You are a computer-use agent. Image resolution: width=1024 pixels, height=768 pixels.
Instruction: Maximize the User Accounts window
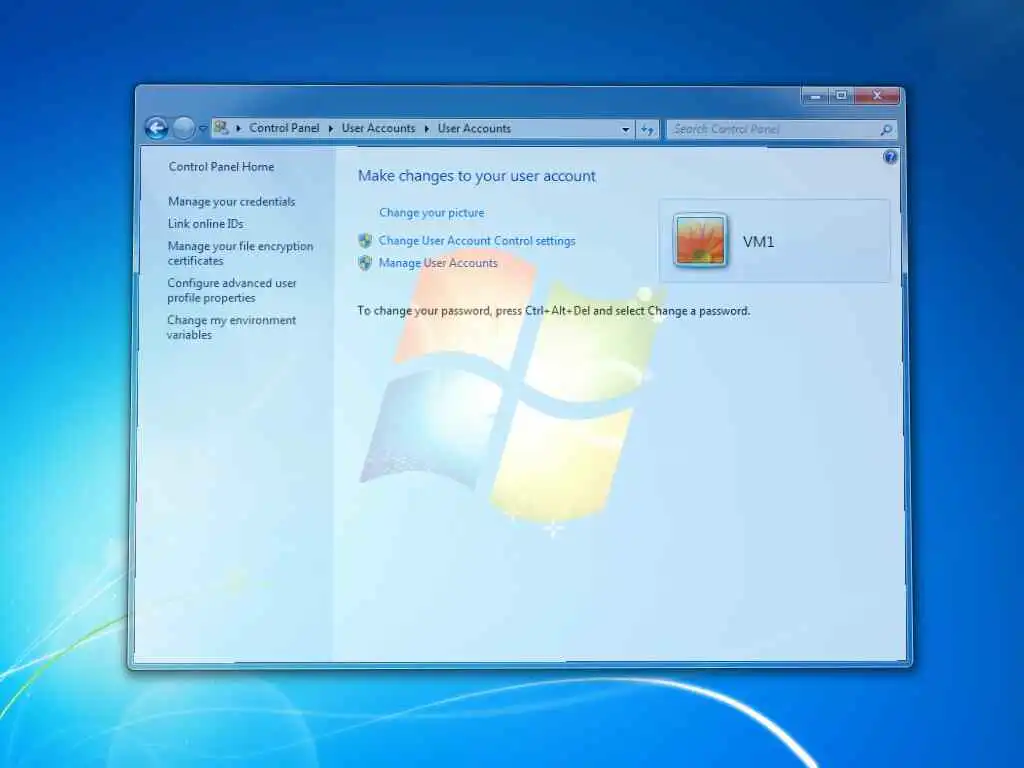tap(842, 96)
